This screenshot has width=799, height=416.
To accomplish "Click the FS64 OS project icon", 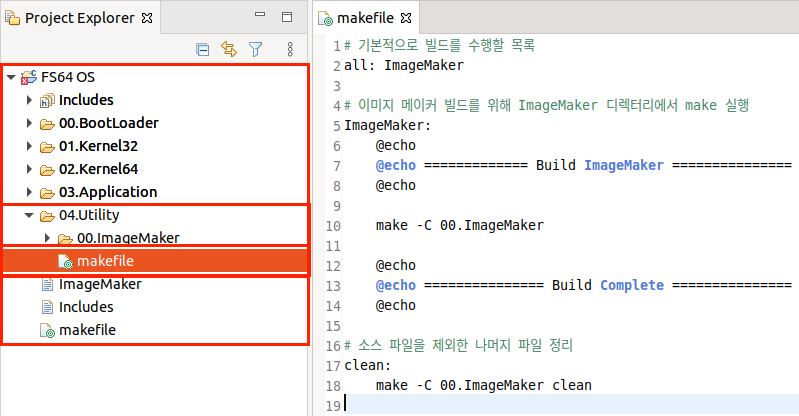I will [x=29, y=77].
